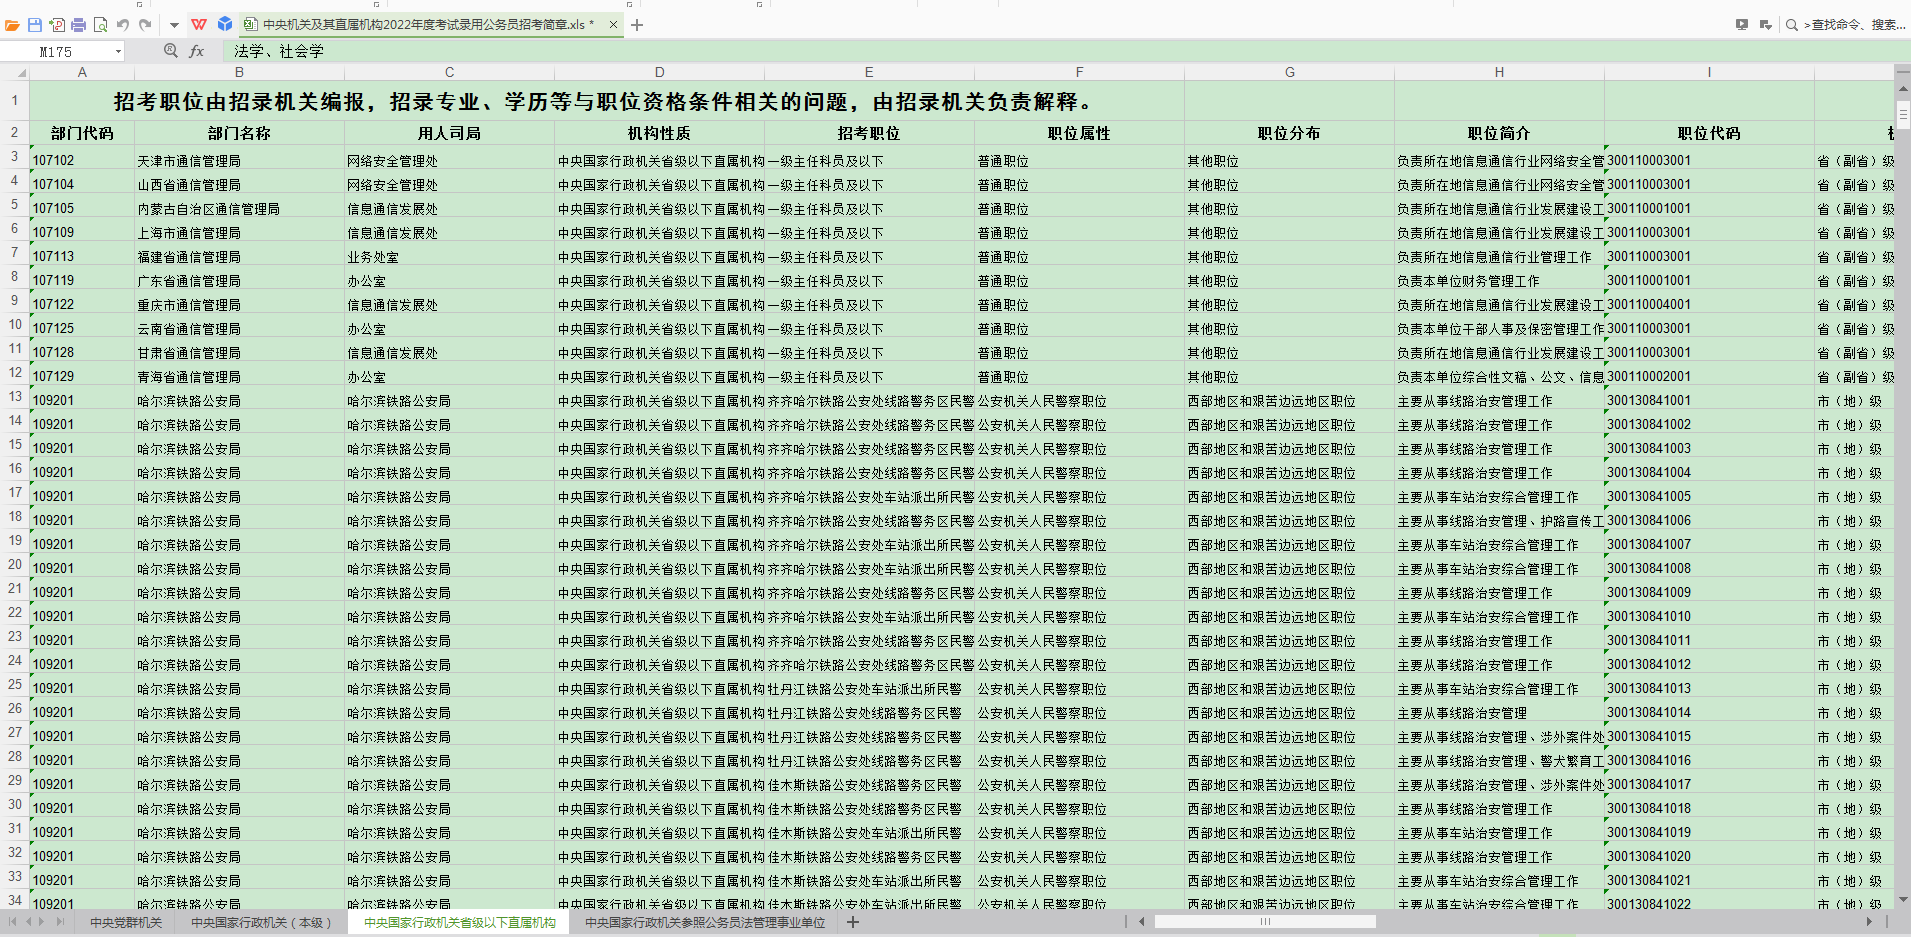
Task: Open a file with the folder icon
Action: click(x=14, y=23)
